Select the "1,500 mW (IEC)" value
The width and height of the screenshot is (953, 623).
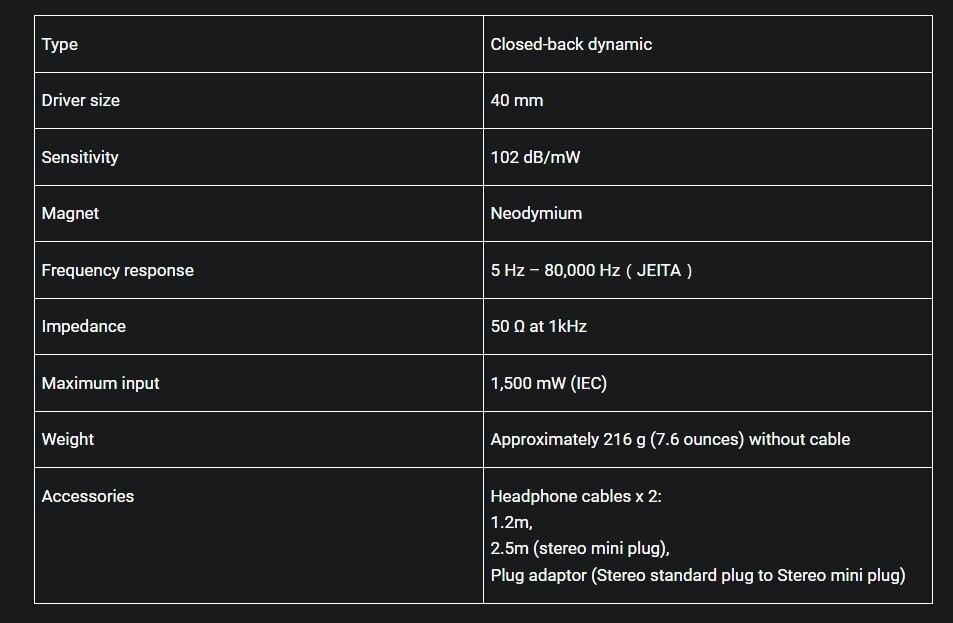point(548,383)
